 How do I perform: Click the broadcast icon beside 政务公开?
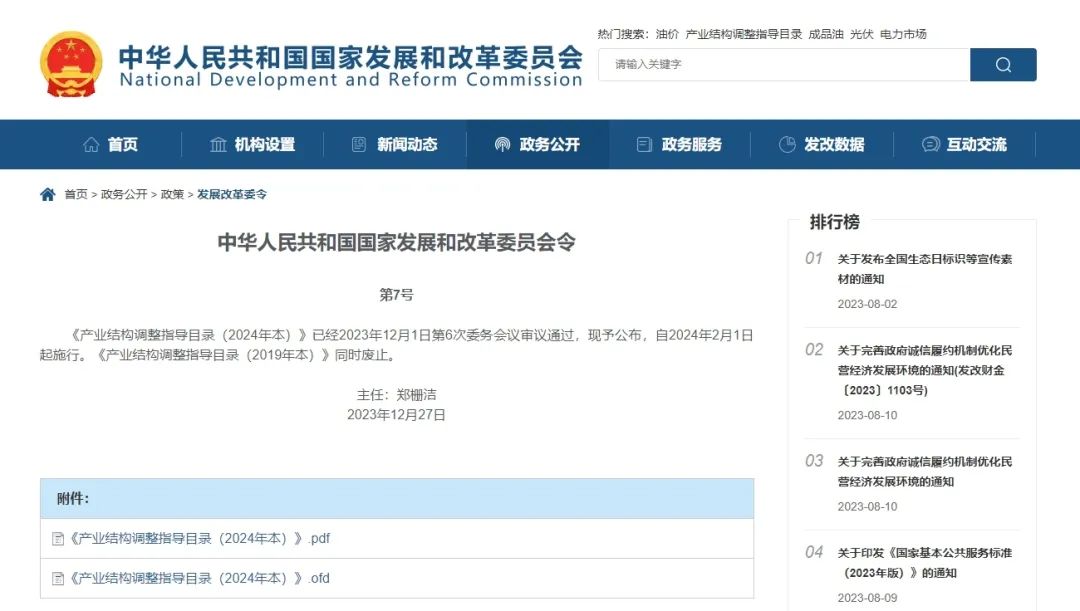(x=502, y=145)
